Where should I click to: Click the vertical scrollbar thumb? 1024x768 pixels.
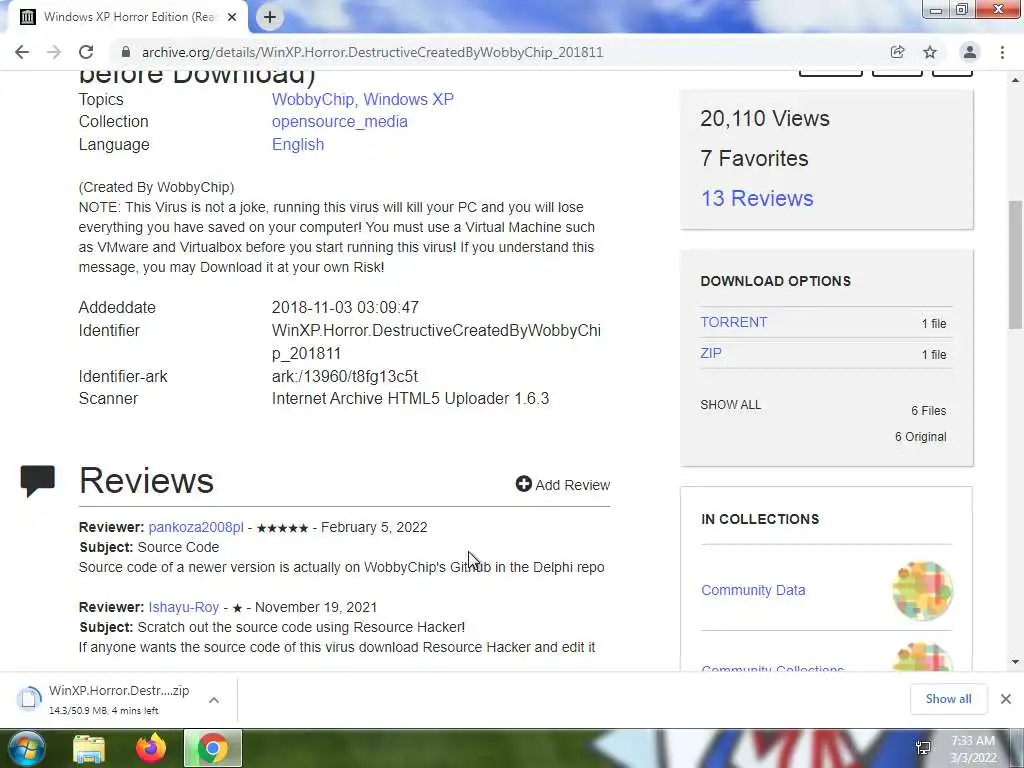1016,264
